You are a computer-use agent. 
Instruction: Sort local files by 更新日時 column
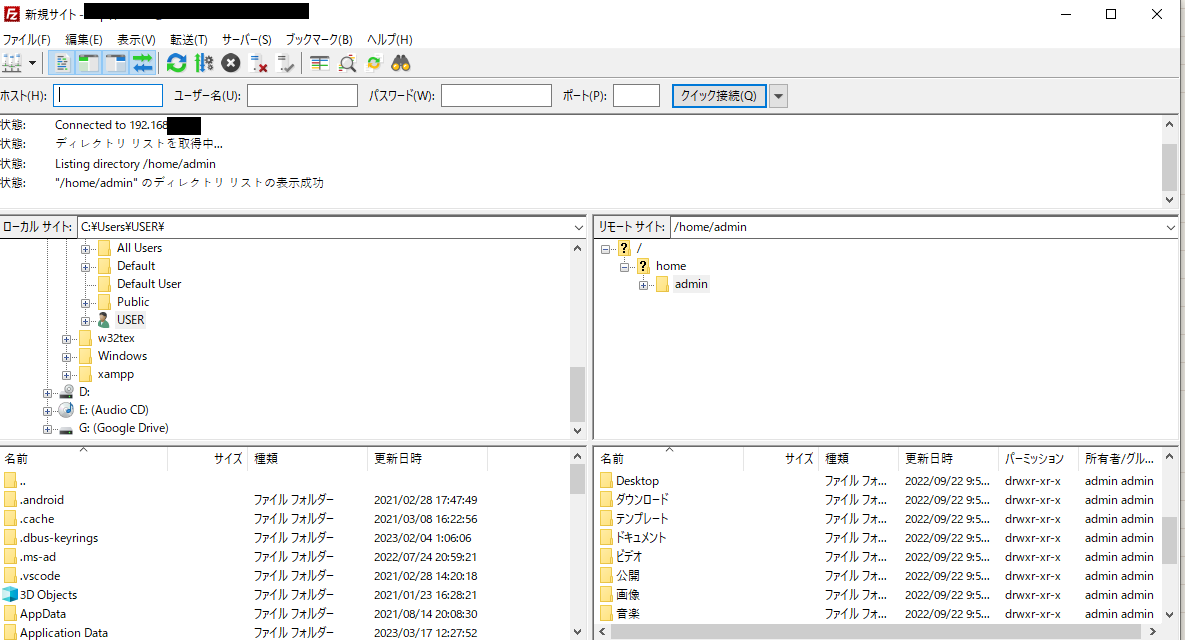tap(428, 459)
